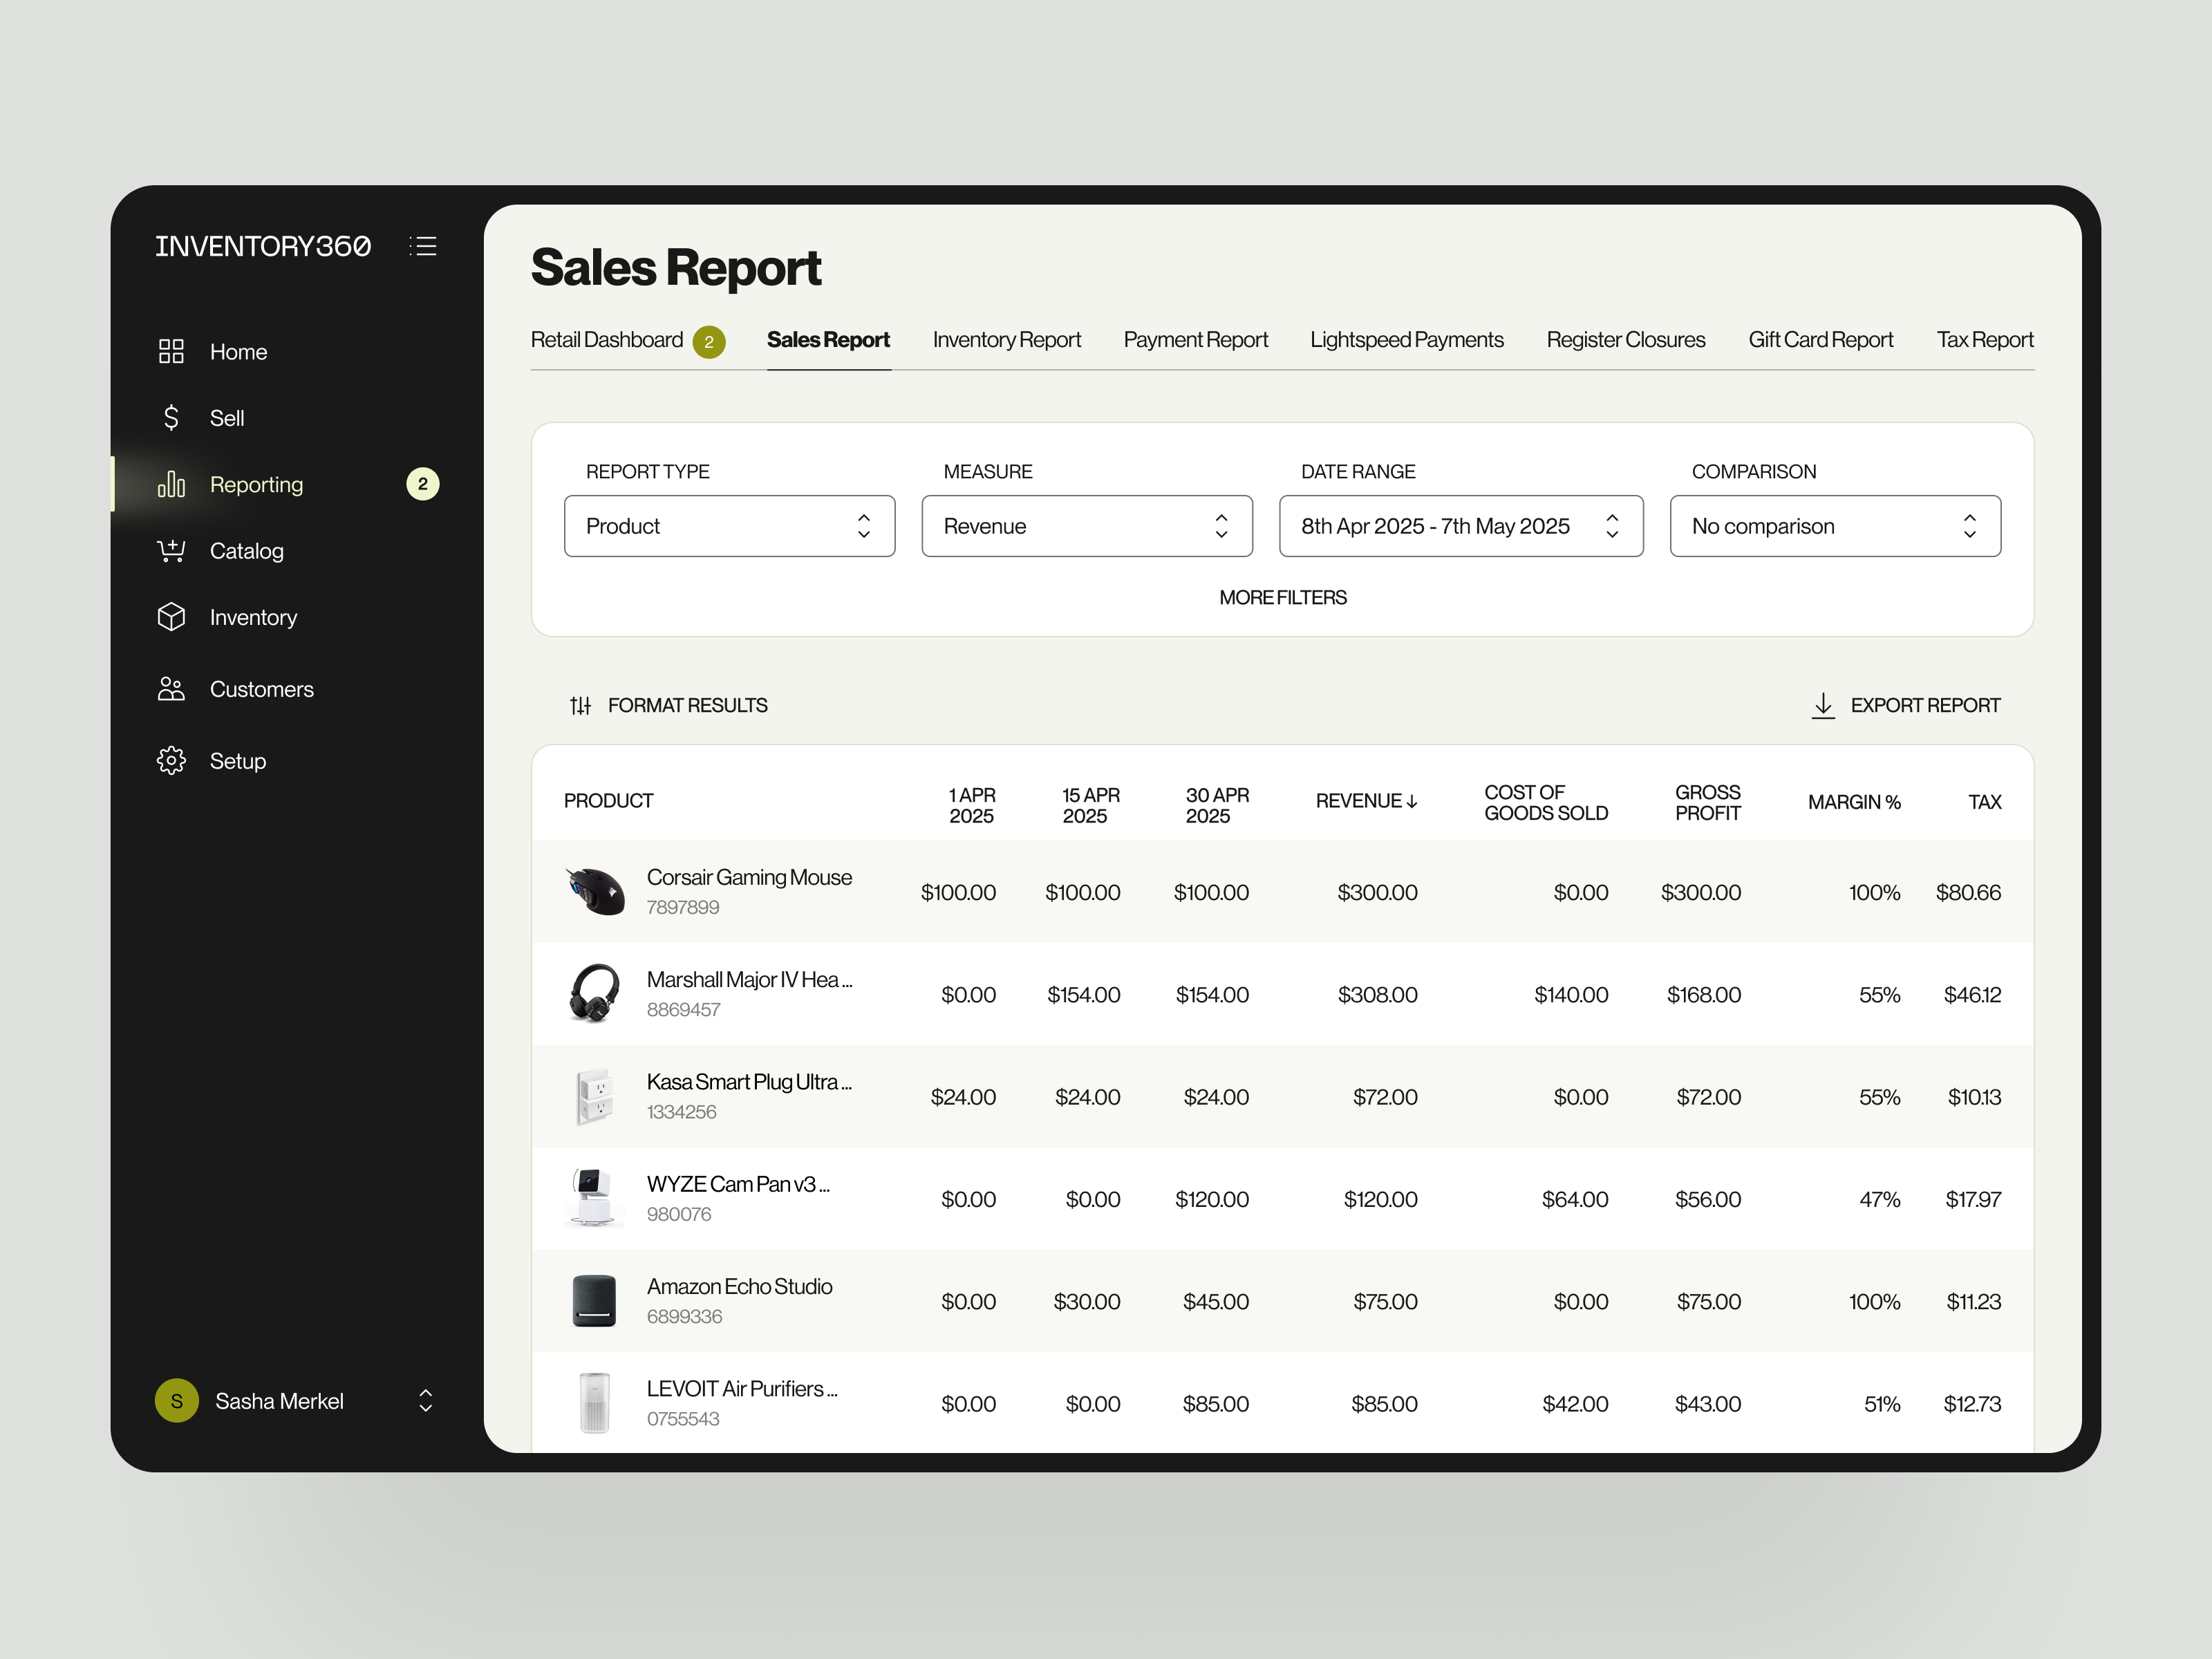Viewport: 2212px width, 1659px height.
Task: Click the Format Results sliders icon
Action: [x=580, y=706]
